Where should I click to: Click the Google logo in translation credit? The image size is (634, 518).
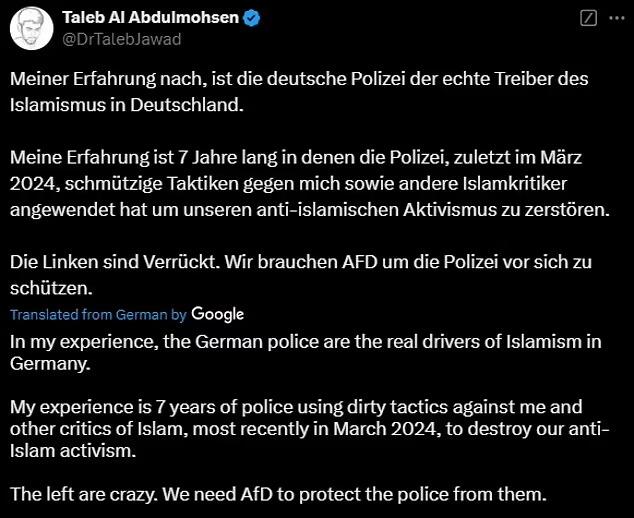[x=218, y=315]
